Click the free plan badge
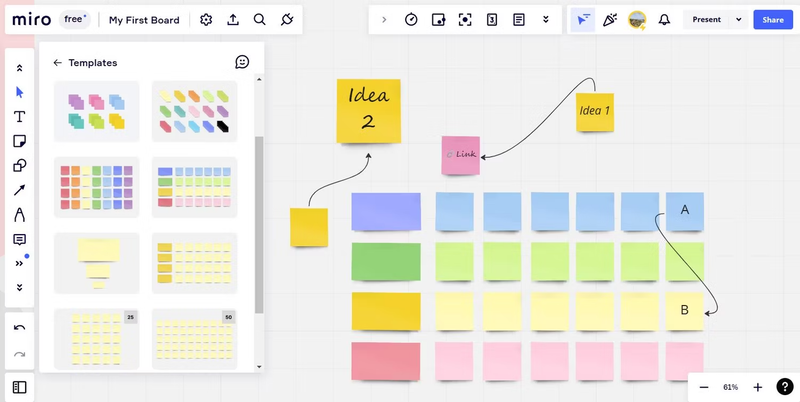800x402 pixels. (75, 19)
